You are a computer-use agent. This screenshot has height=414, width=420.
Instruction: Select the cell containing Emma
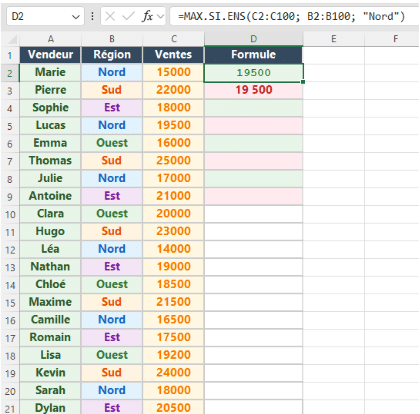[x=50, y=143]
